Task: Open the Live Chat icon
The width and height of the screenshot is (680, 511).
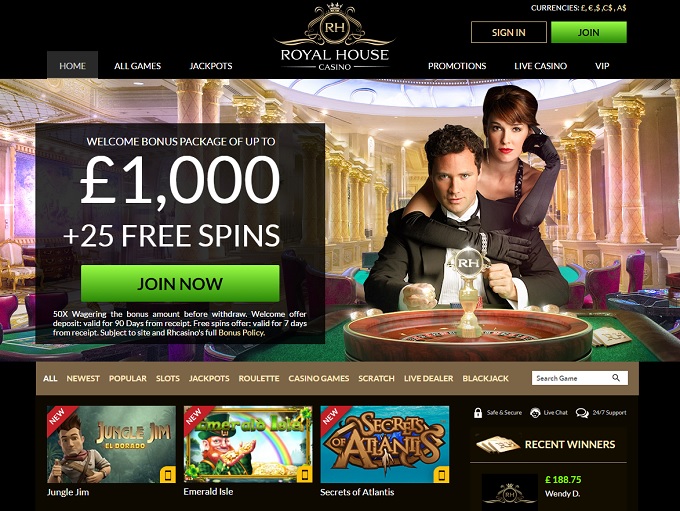Action: click(x=535, y=413)
